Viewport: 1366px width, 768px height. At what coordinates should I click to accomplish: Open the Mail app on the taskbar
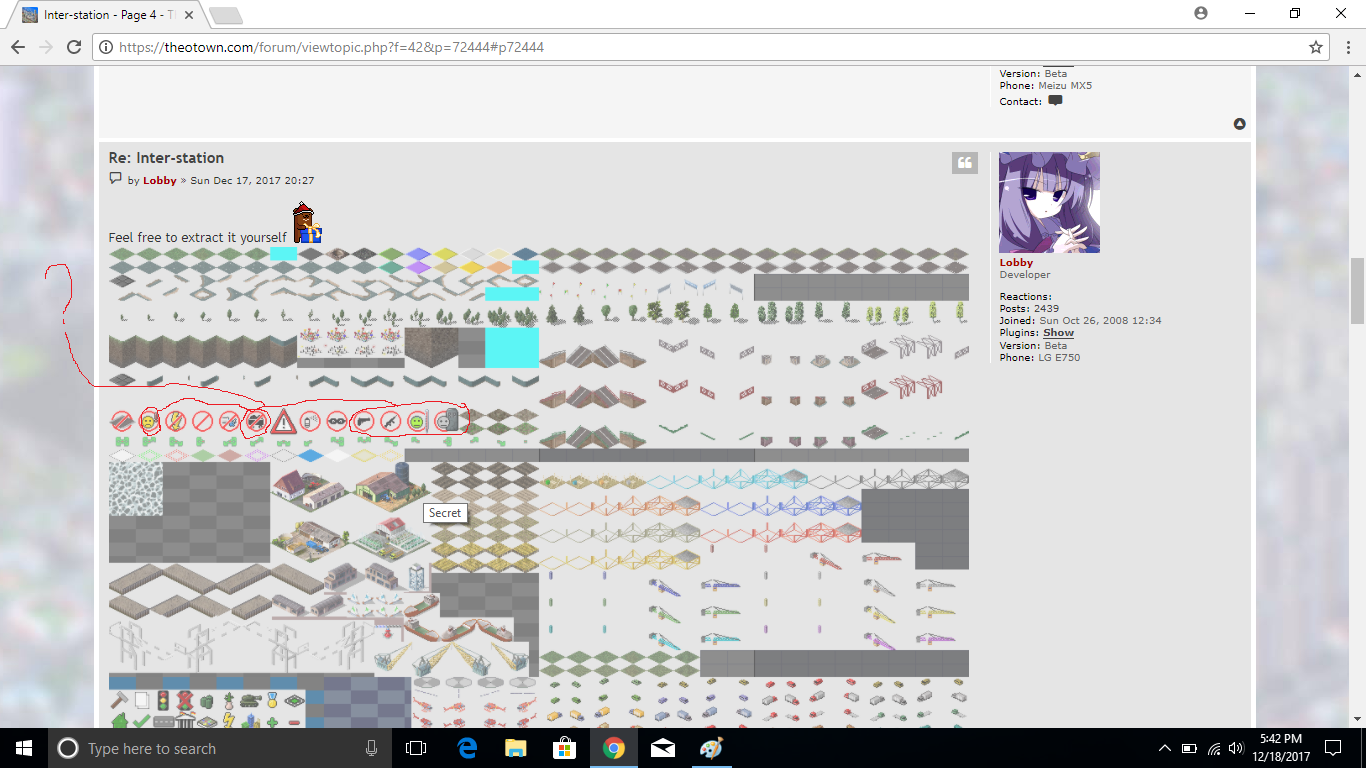tap(662, 748)
